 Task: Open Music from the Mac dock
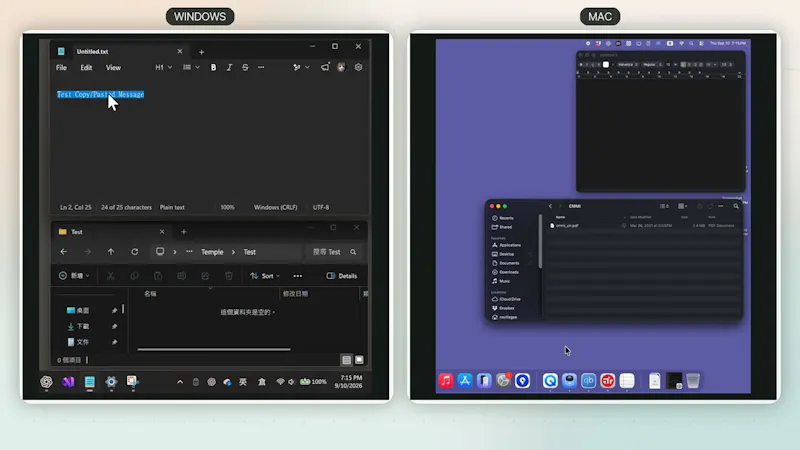[445, 381]
